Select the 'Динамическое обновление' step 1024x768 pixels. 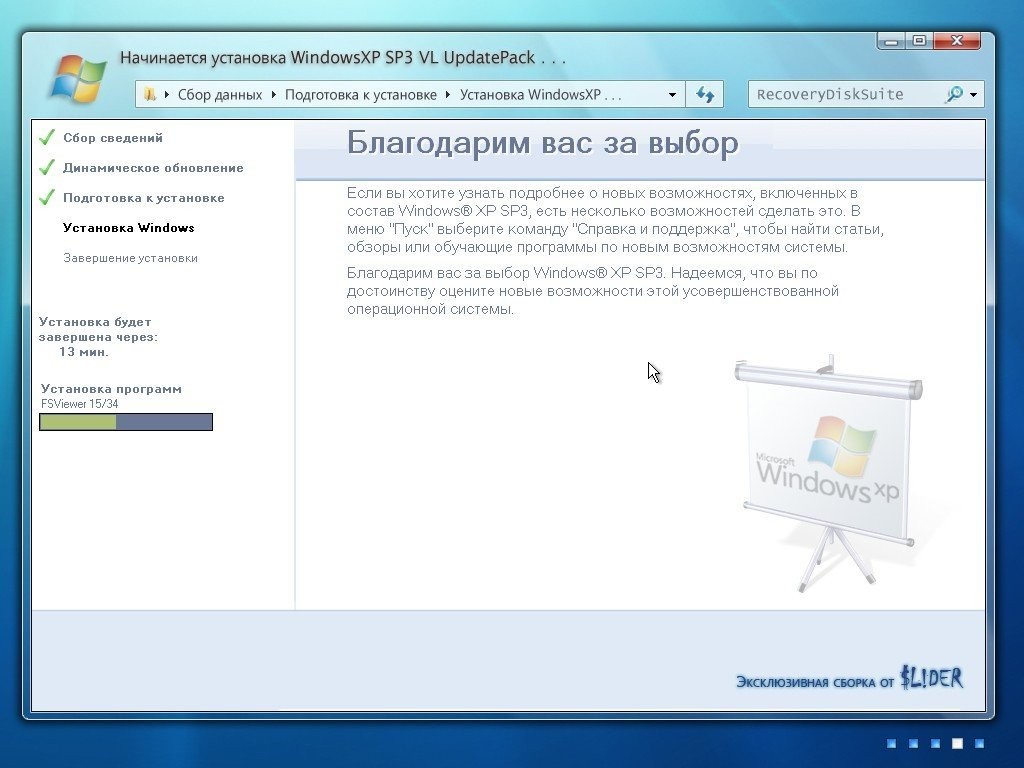click(153, 168)
